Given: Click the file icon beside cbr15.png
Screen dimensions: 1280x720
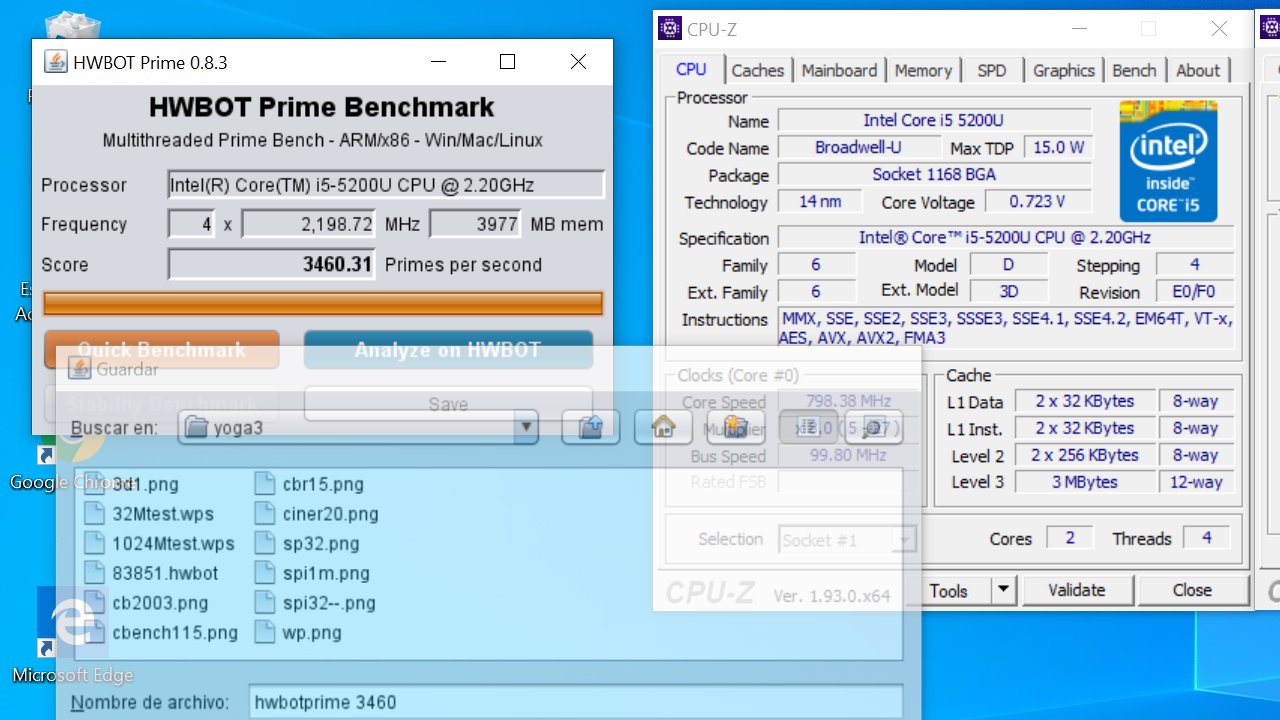Looking at the screenshot, I should click(265, 484).
